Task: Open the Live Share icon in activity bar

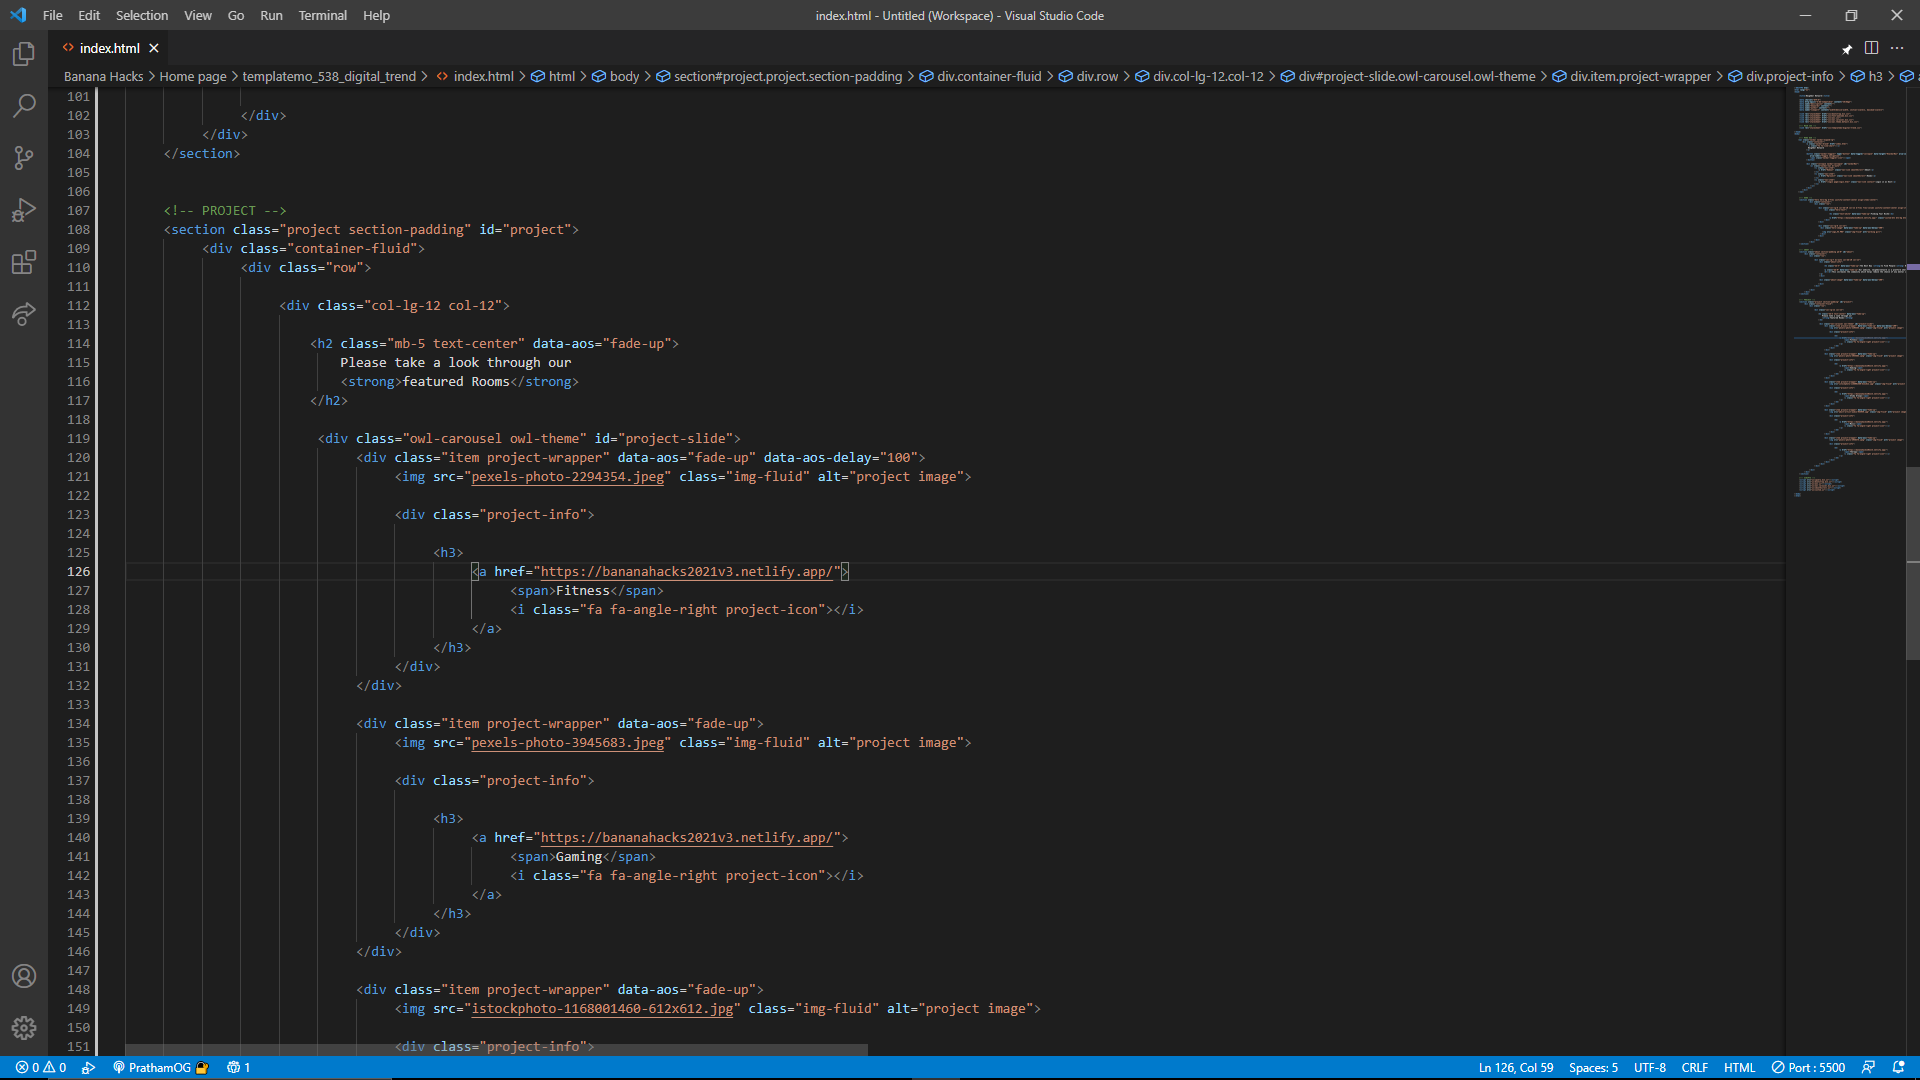Action: [24, 314]
